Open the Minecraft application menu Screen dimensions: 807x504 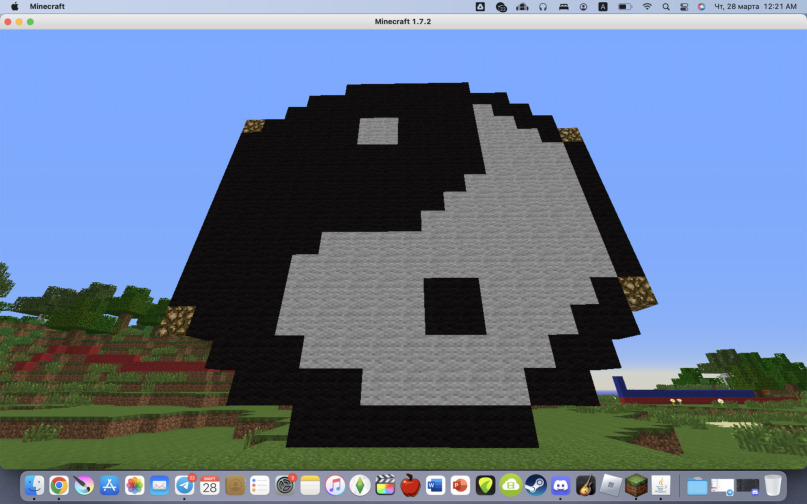pos(47,7)
